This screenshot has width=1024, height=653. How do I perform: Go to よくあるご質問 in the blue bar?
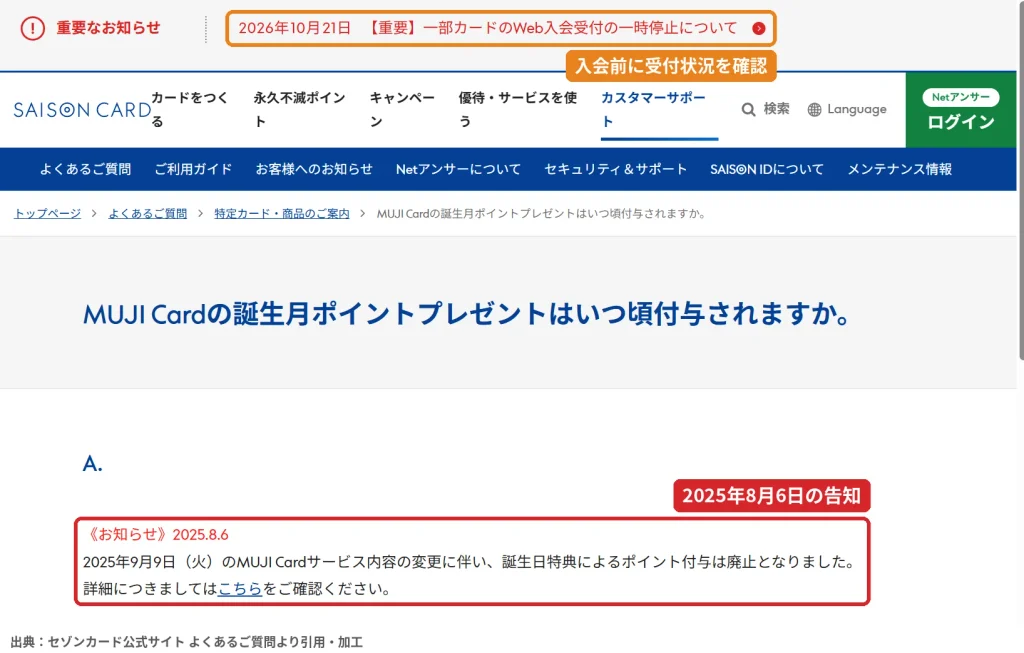[86, 169]
